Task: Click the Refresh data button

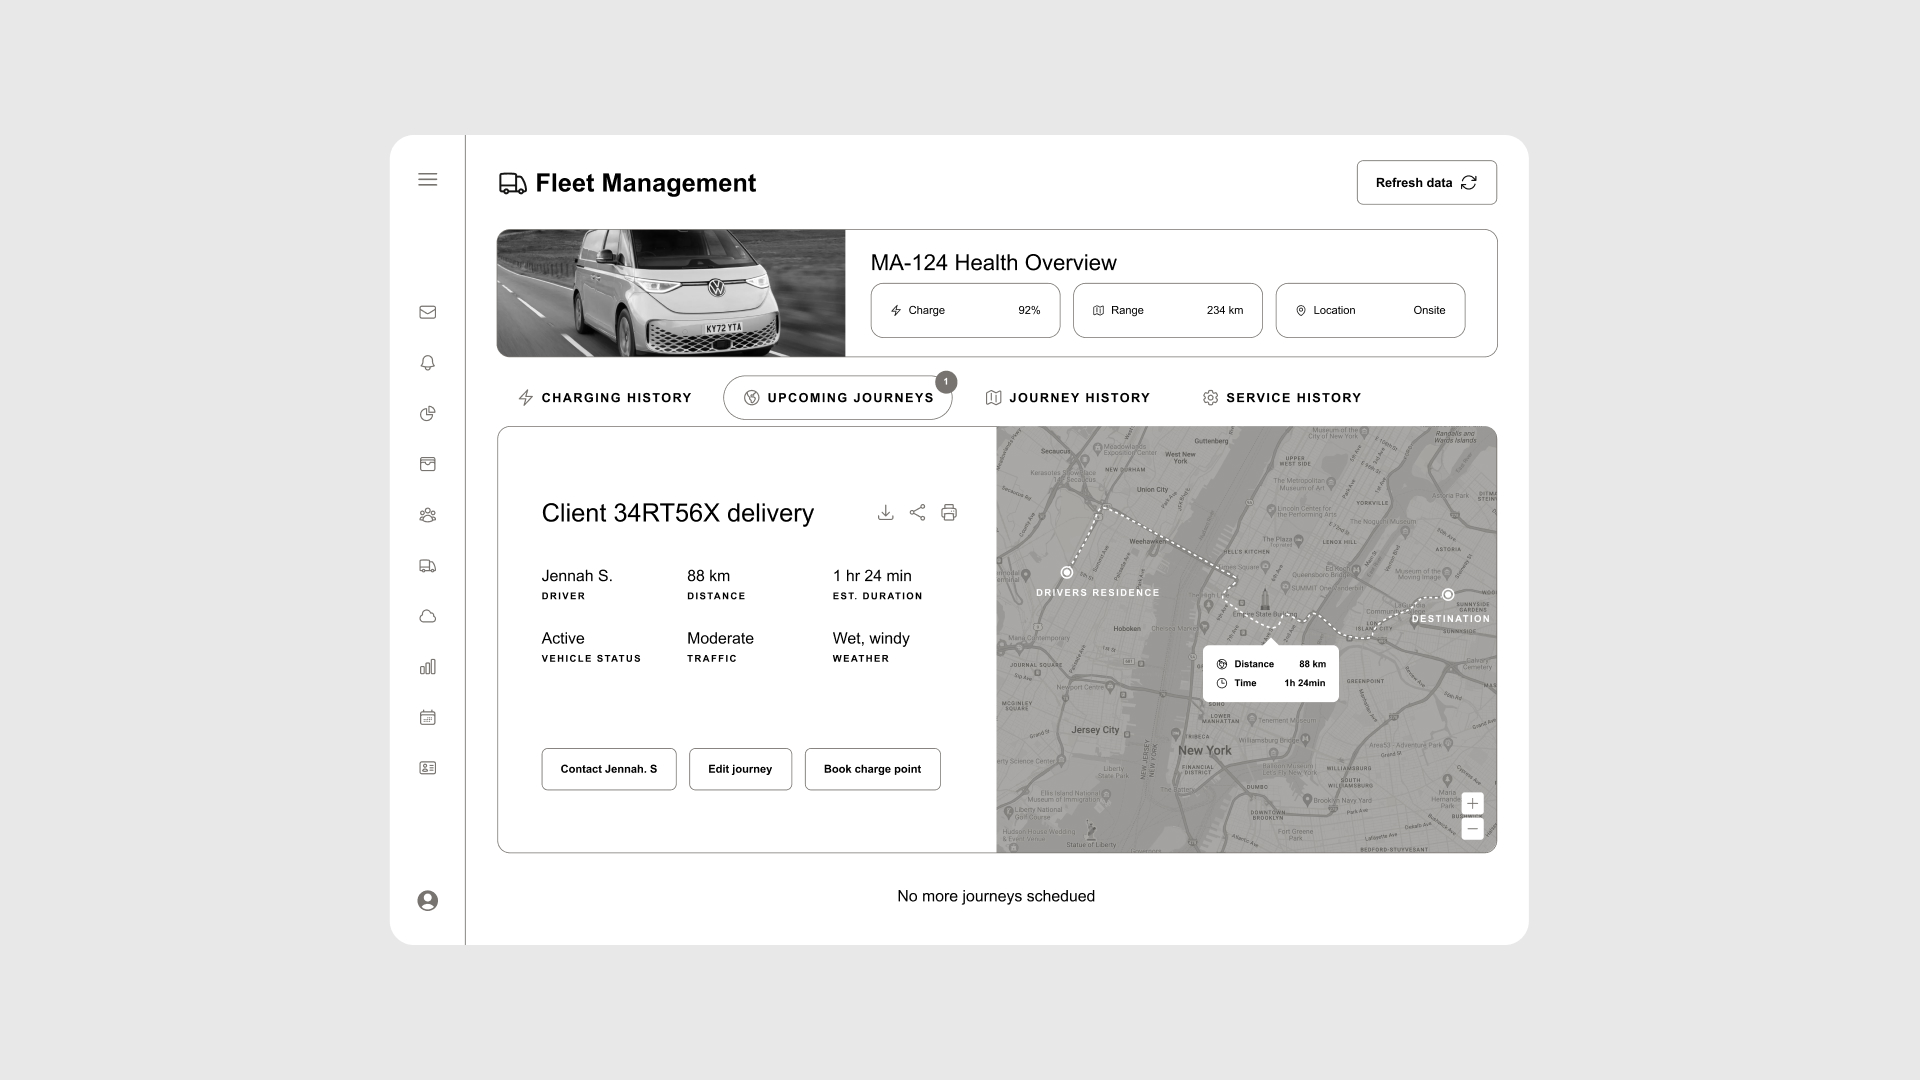Action: (x=1426, y=182)
